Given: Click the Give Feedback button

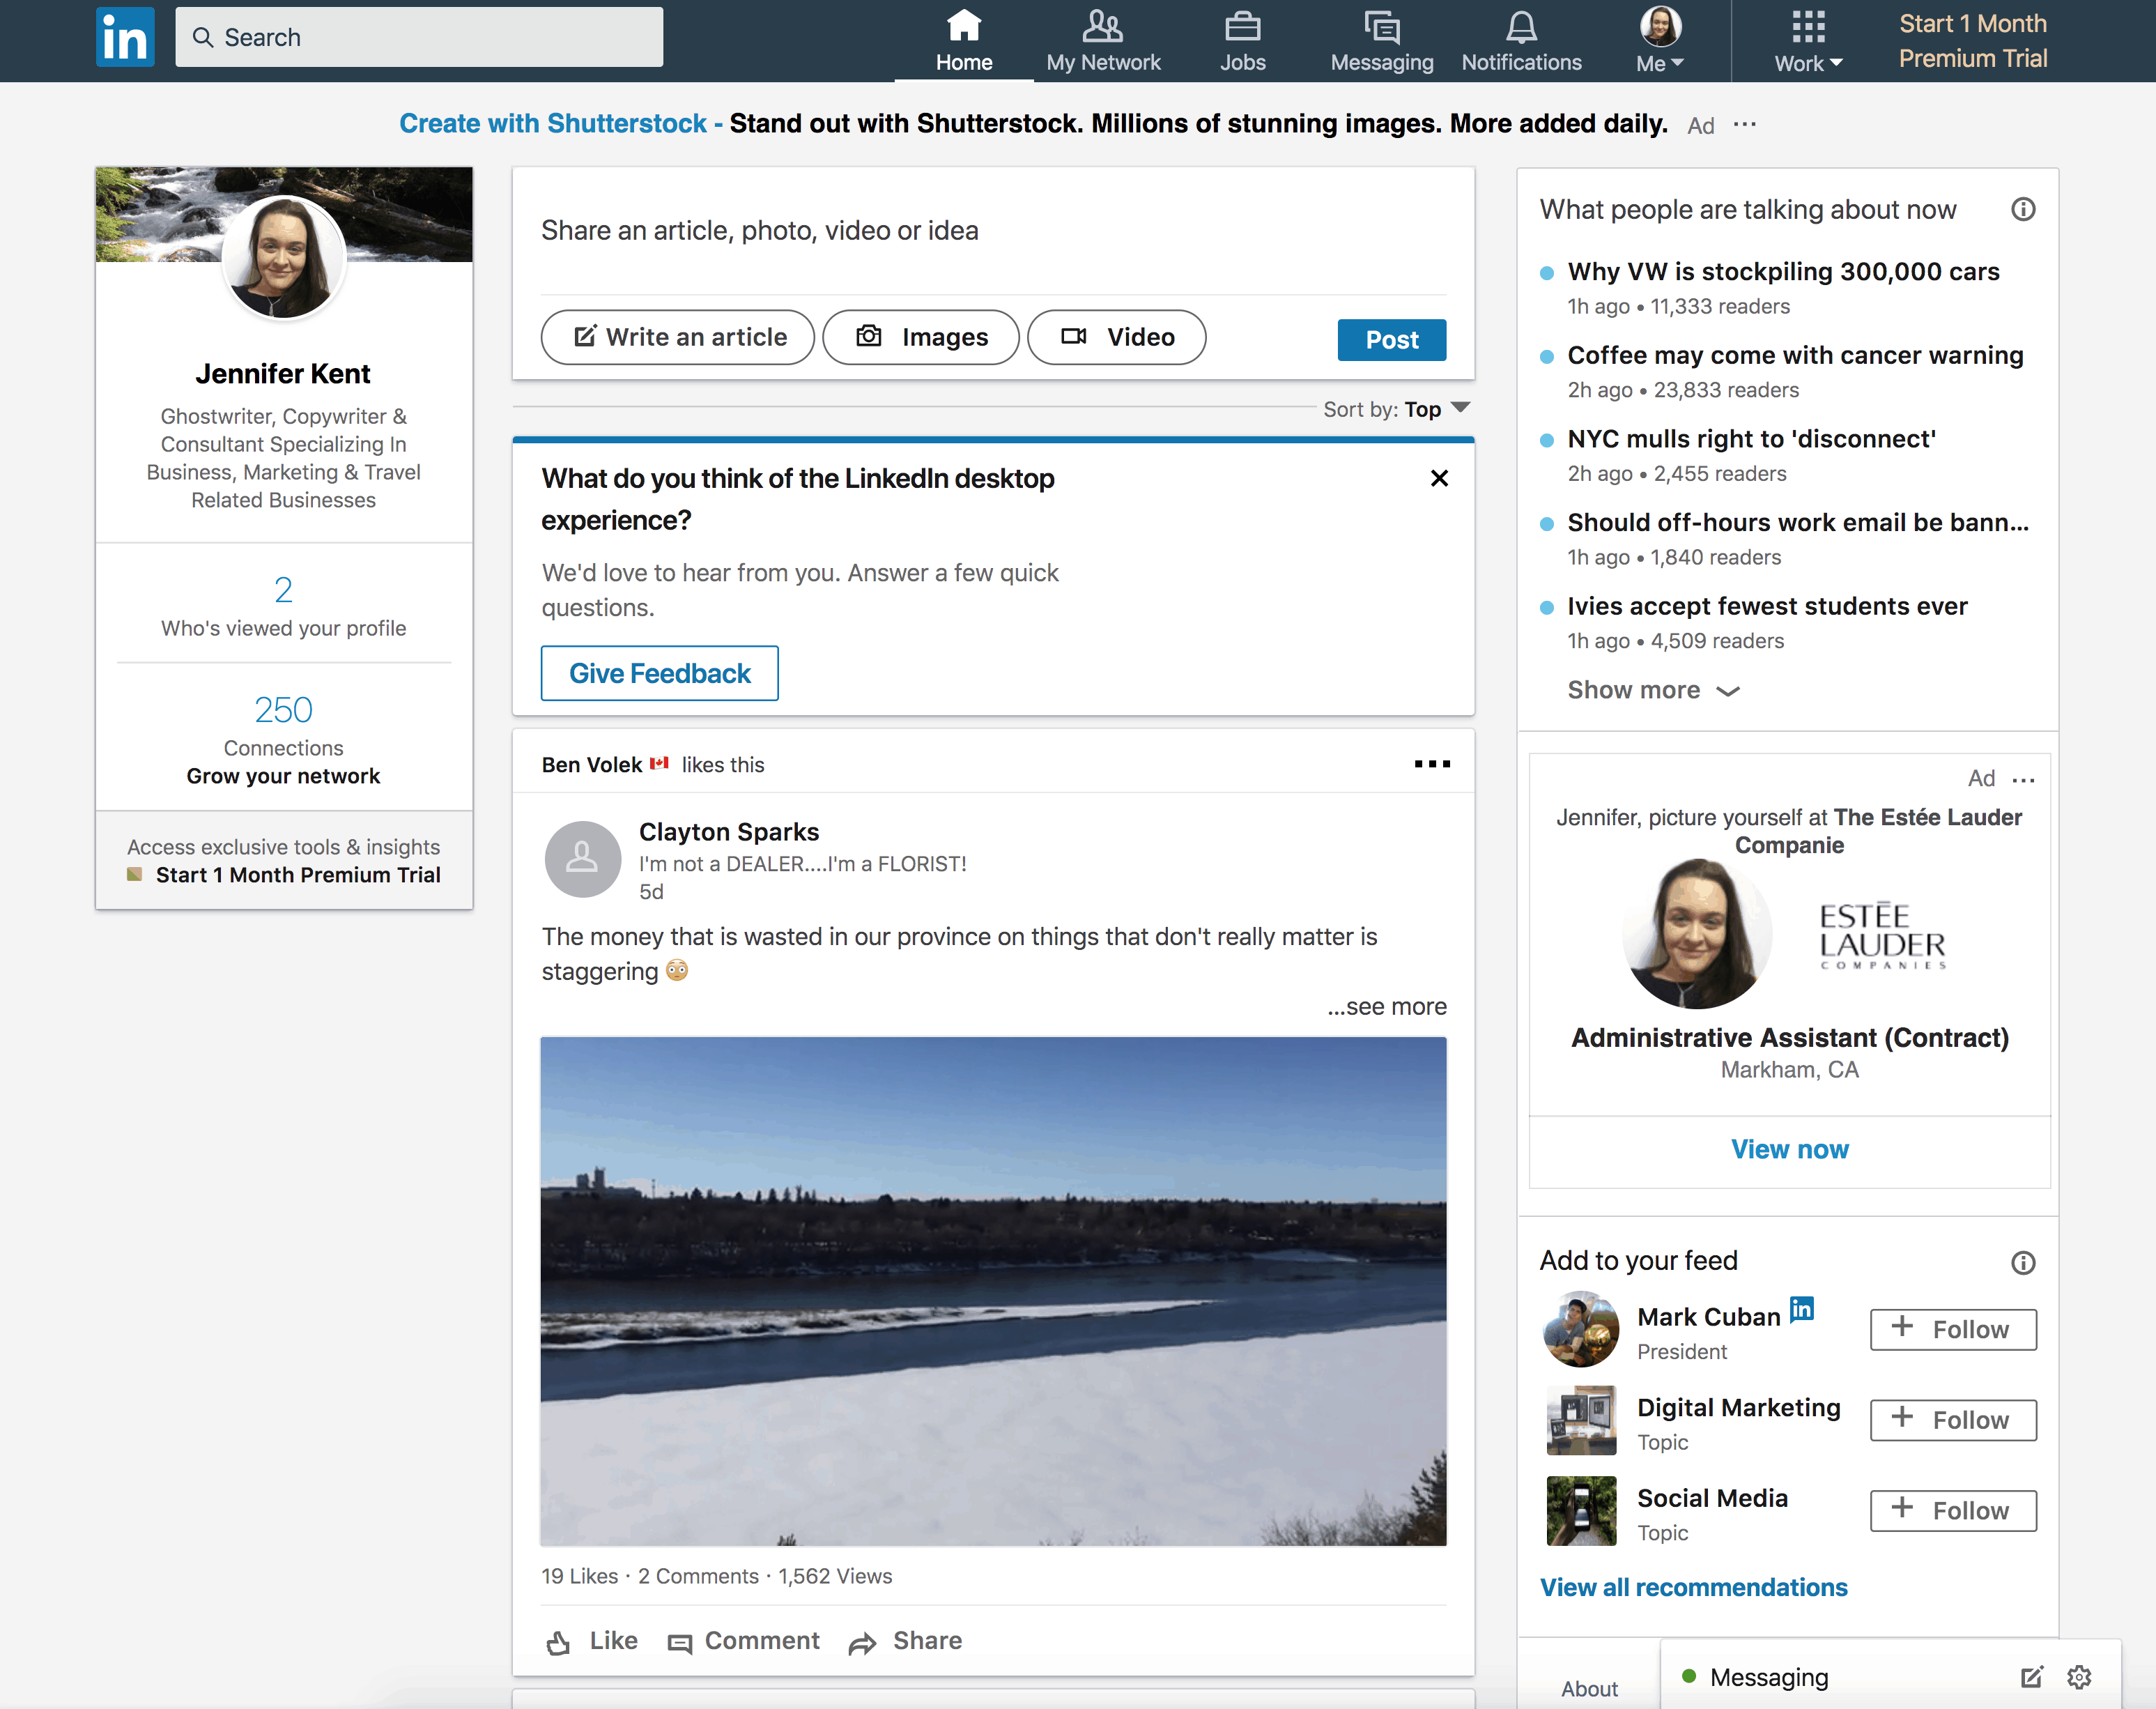Looking at the screenshot, I should (660, 673).
